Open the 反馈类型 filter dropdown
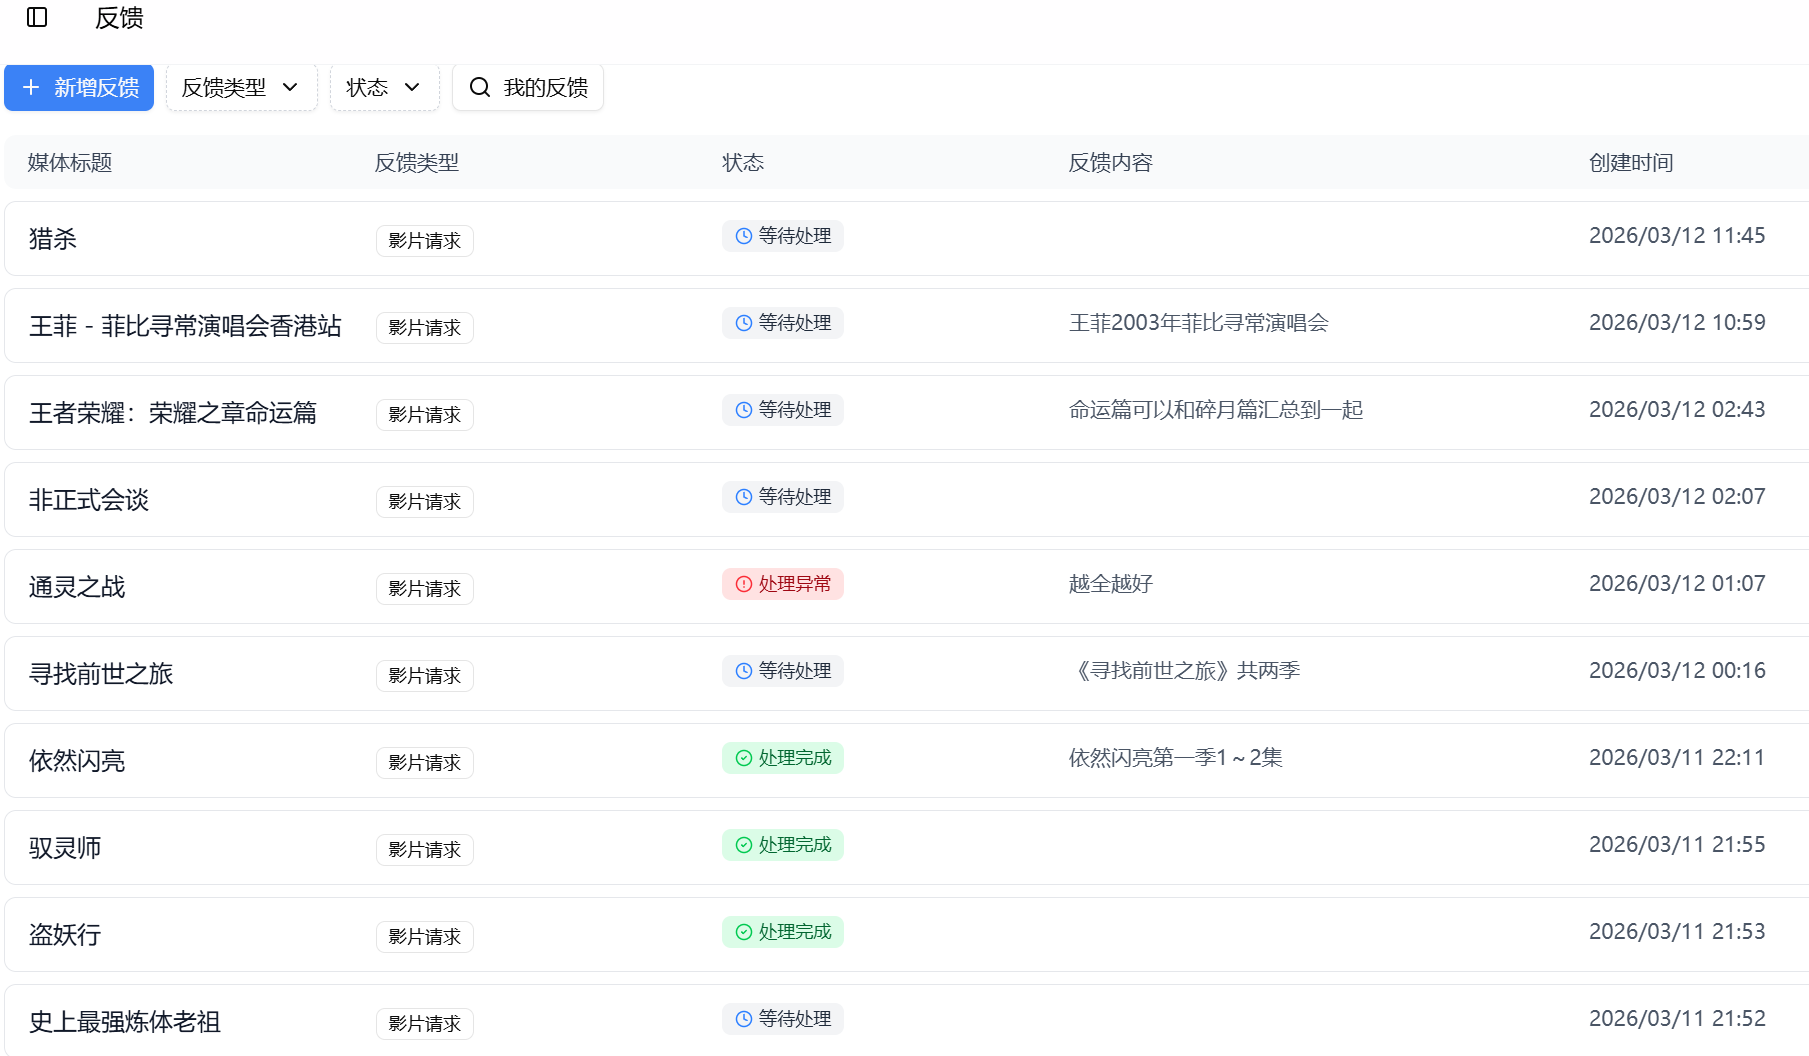Image resolution: width=1809 pixels, height=1056 pixels. (241, 88)
